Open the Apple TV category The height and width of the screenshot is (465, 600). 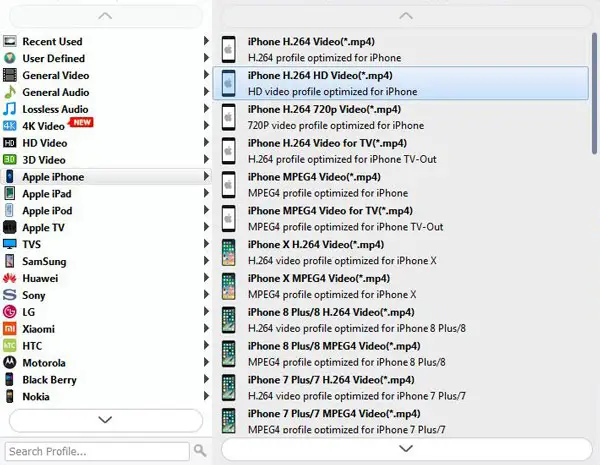pyautogui.click(x=106, y=227)
